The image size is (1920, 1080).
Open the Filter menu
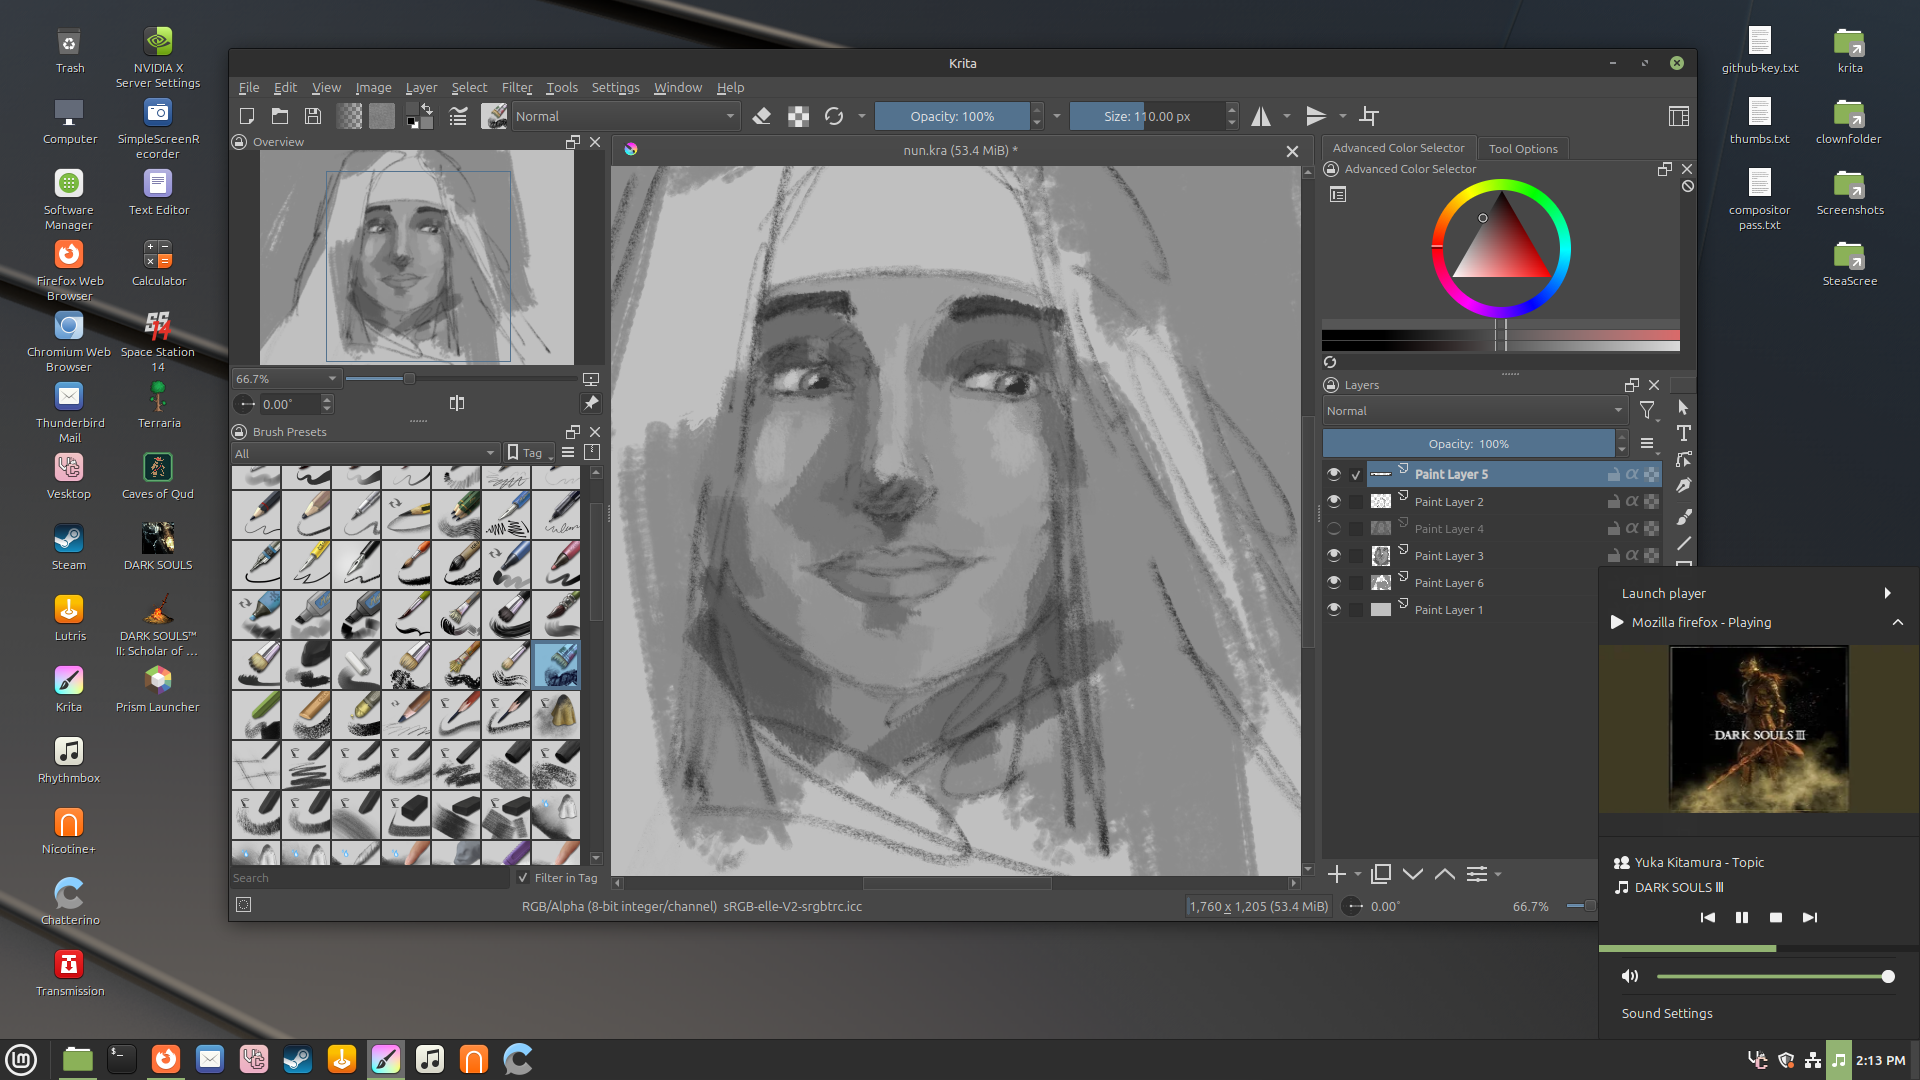coord(517,87)
